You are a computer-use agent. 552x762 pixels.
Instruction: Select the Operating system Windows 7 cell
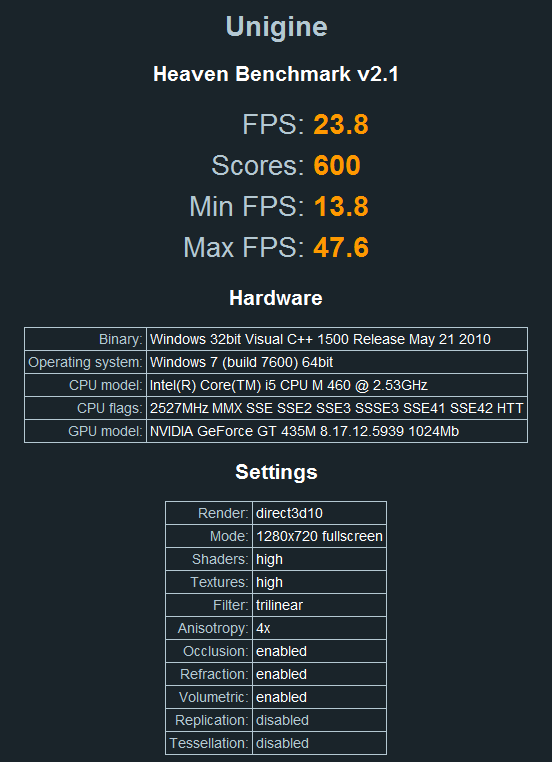click(337, 362)
